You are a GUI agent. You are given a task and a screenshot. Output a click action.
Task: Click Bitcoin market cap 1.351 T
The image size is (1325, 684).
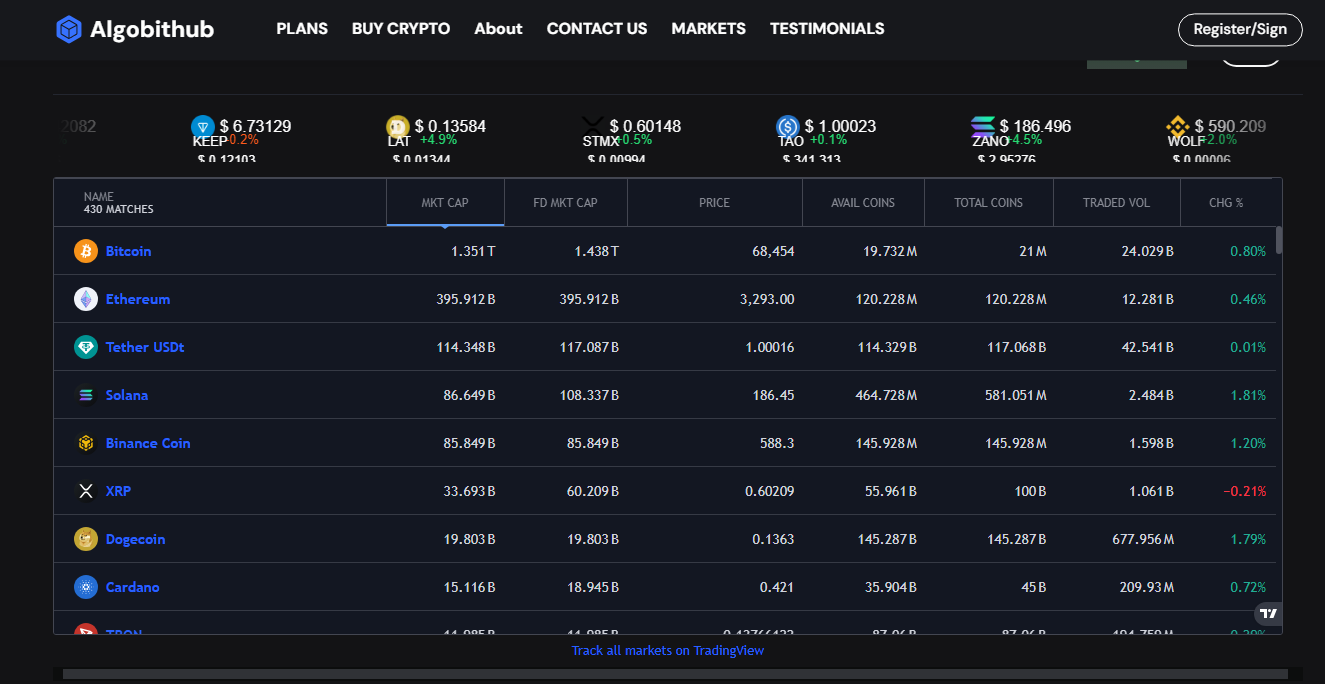472,251
